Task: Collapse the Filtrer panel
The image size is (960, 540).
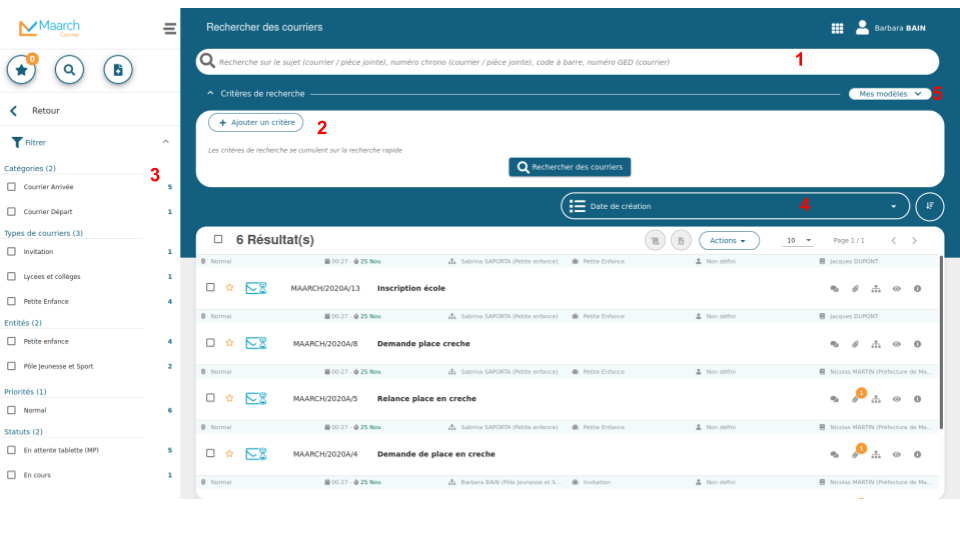Action: coord(165,143)
